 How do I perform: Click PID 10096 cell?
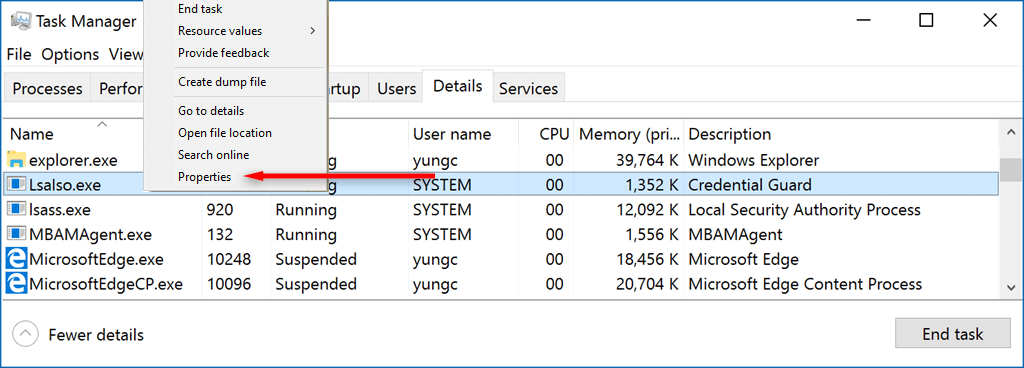tap(229, 284)
